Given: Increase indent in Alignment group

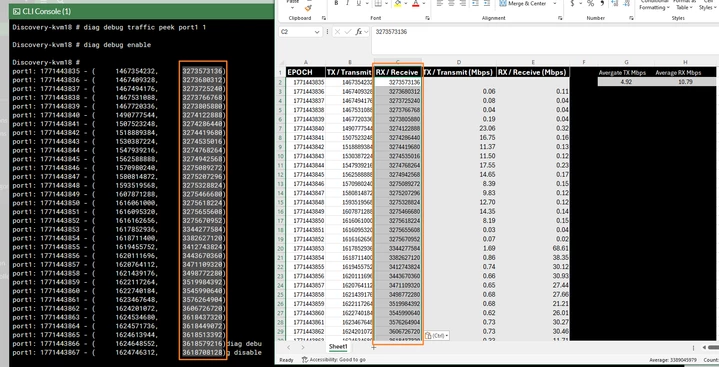Looking at the screenshot, I should click(486, 4).
